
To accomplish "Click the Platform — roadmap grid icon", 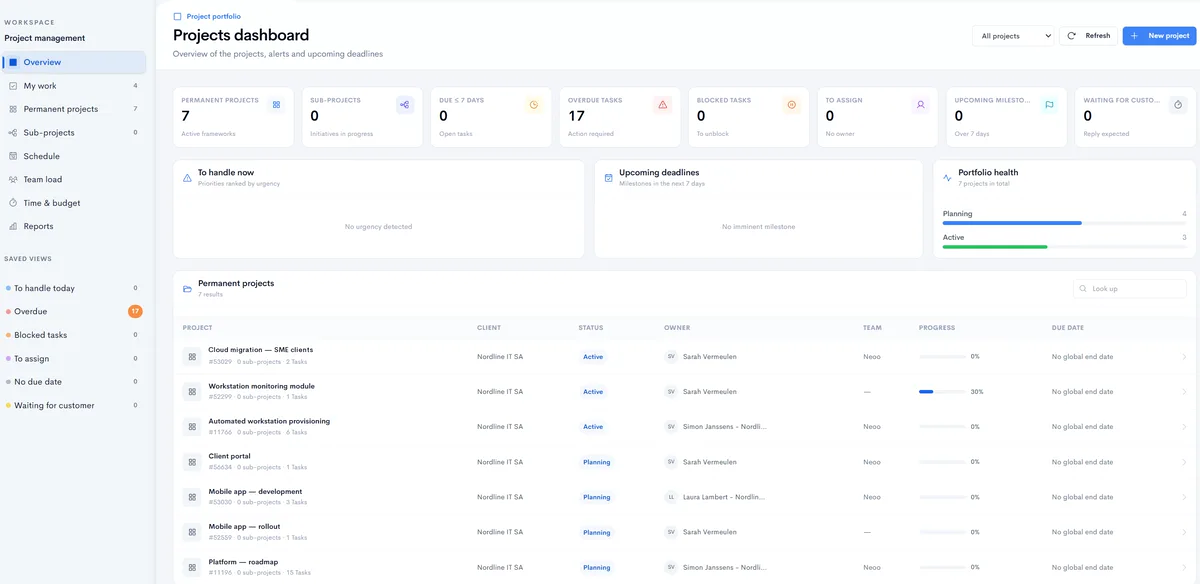I will pos(191,567).
